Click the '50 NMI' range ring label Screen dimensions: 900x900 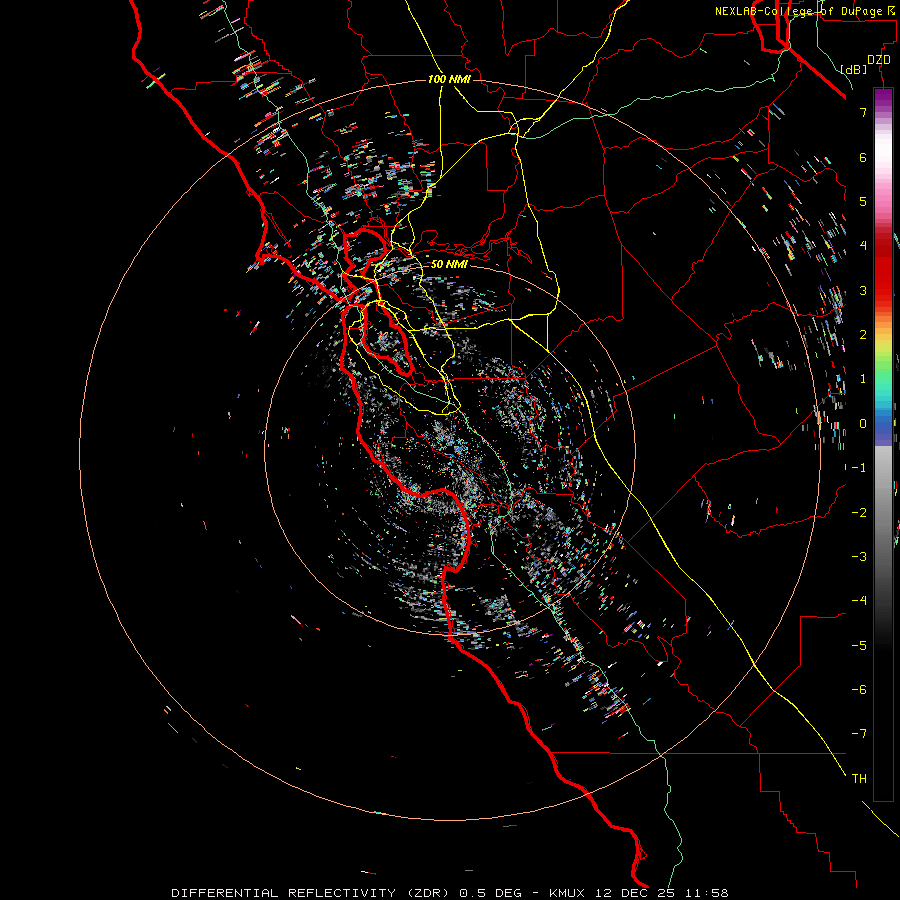point(449,264)
